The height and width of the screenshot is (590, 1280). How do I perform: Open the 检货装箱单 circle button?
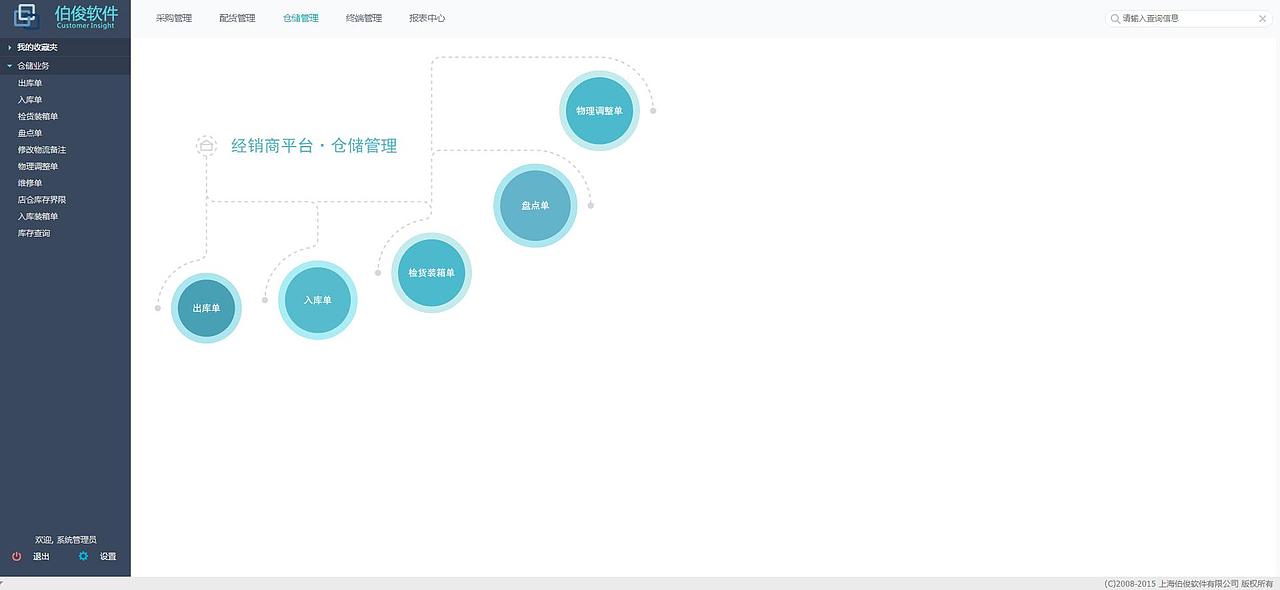tap(431, 272)
